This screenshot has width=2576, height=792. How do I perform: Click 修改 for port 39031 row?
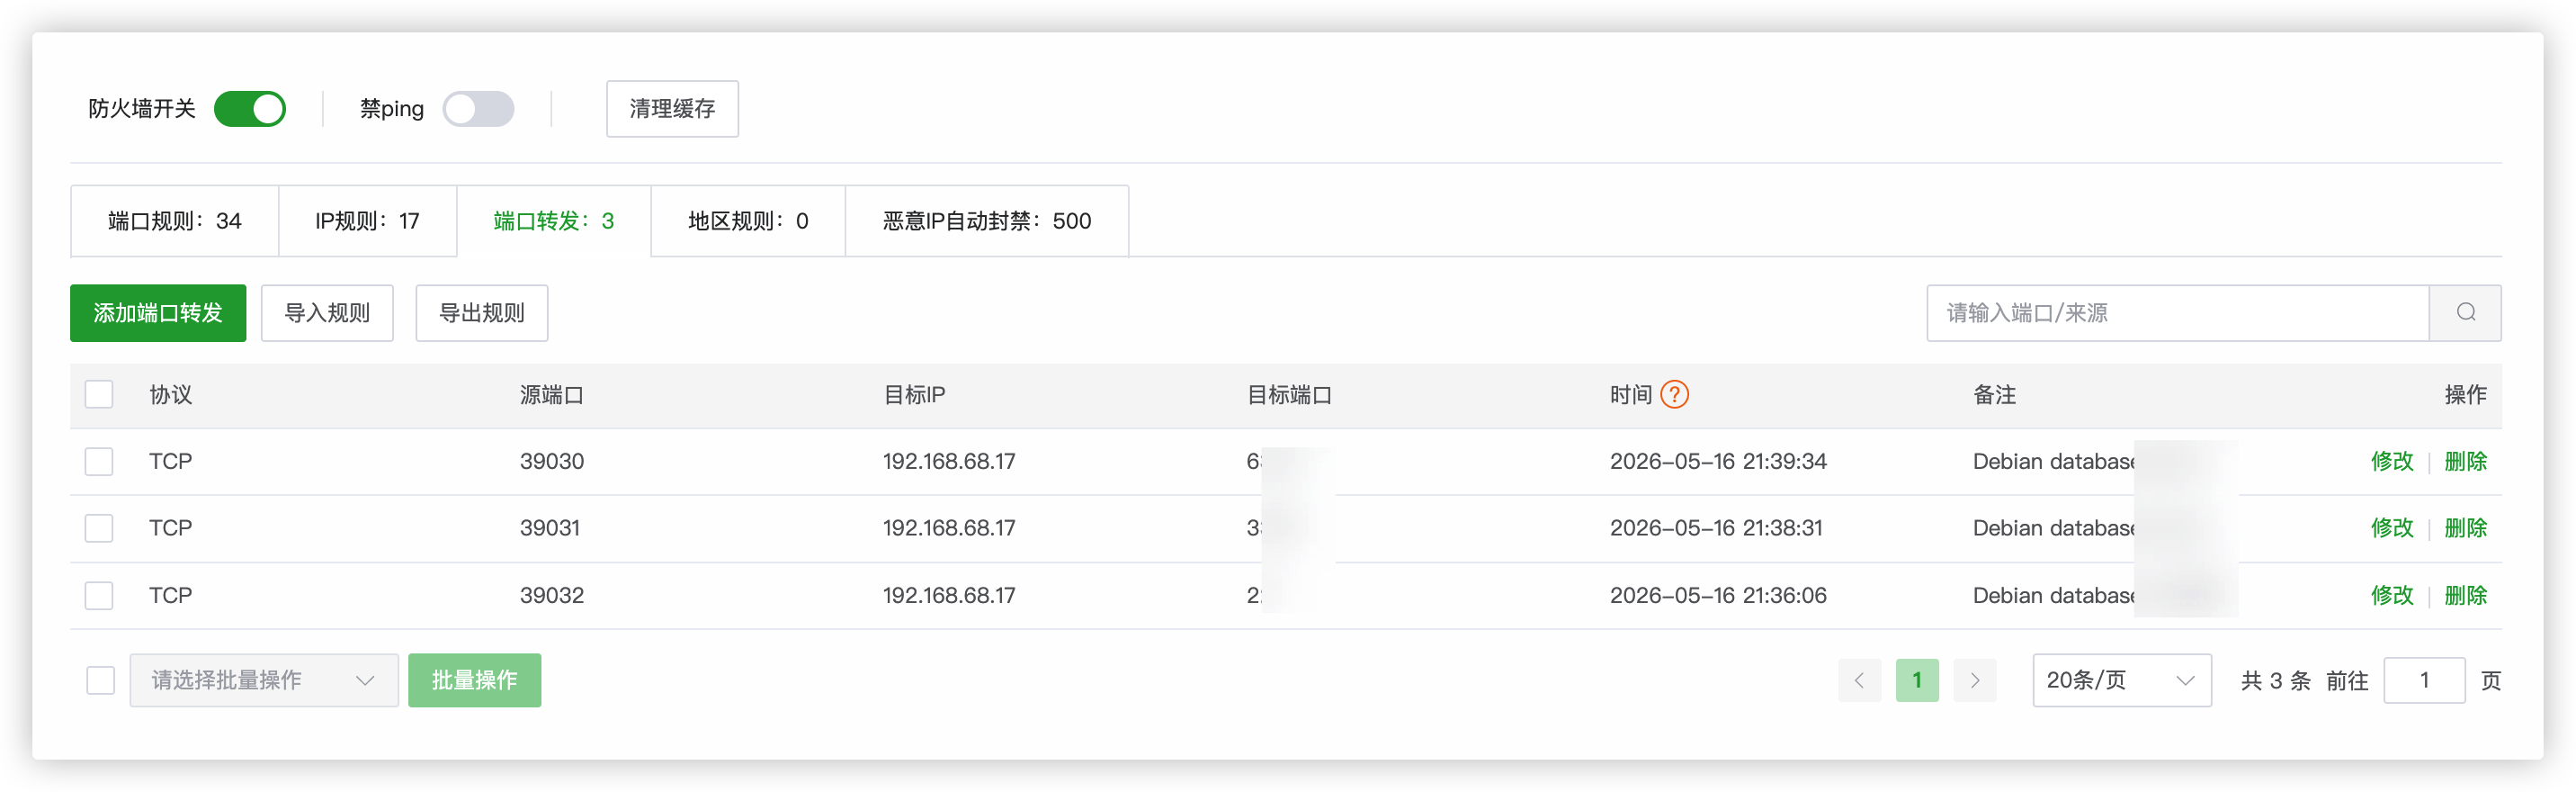2392,528
